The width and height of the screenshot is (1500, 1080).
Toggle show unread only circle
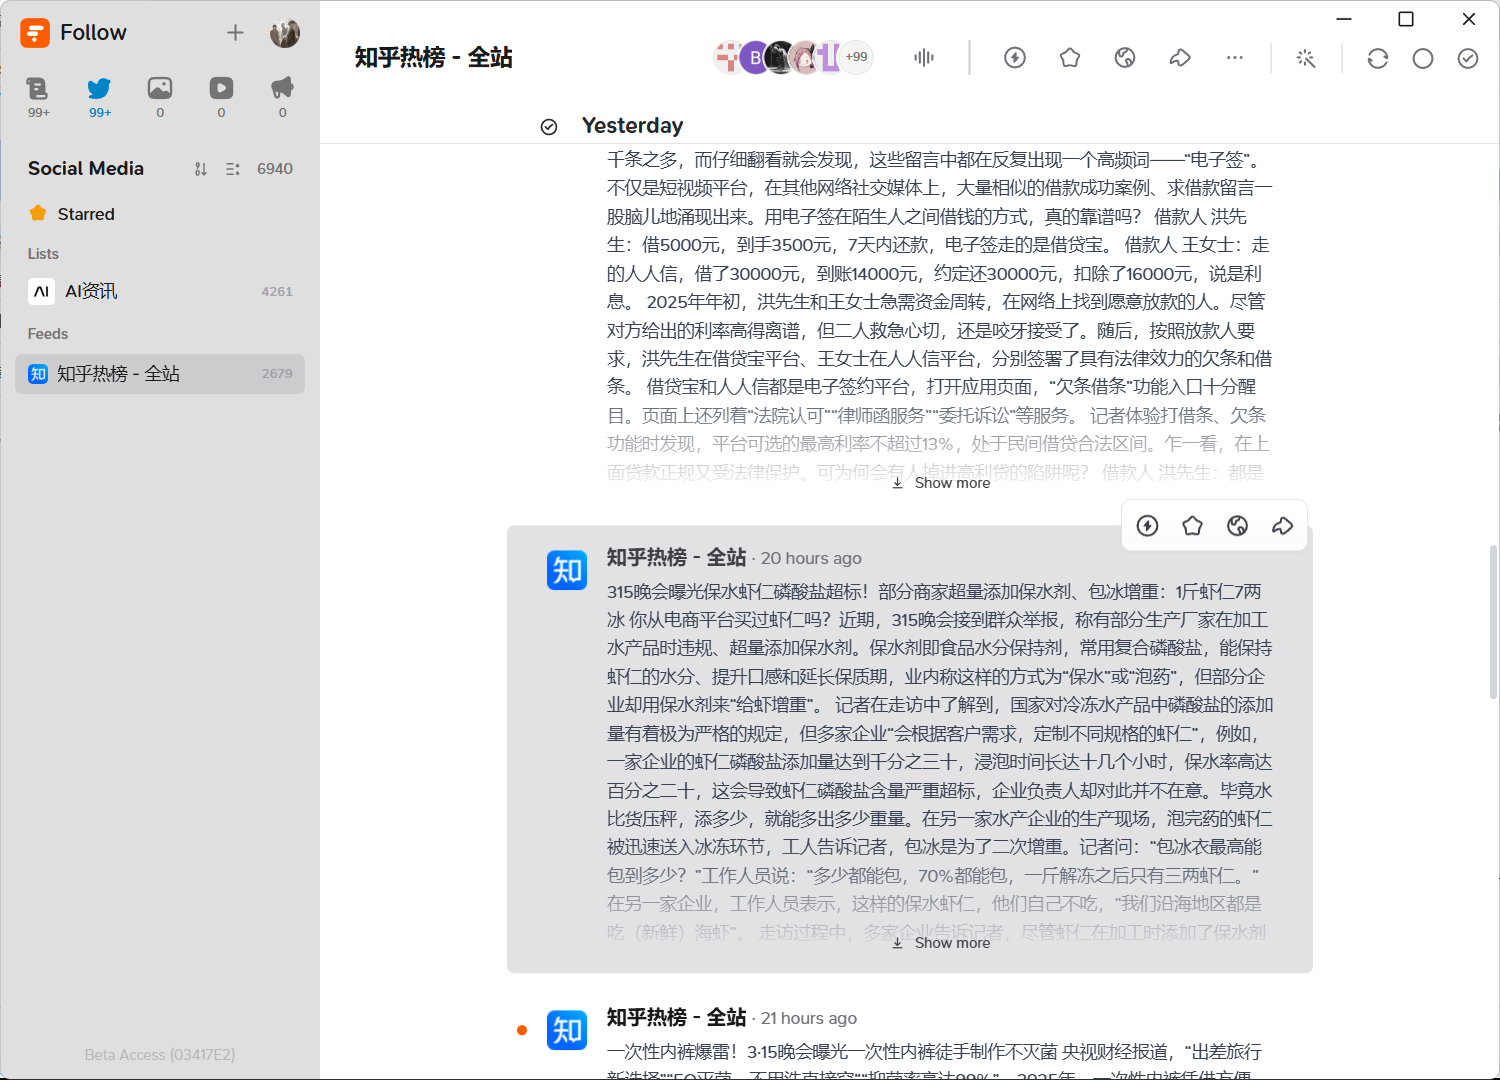1423,58
